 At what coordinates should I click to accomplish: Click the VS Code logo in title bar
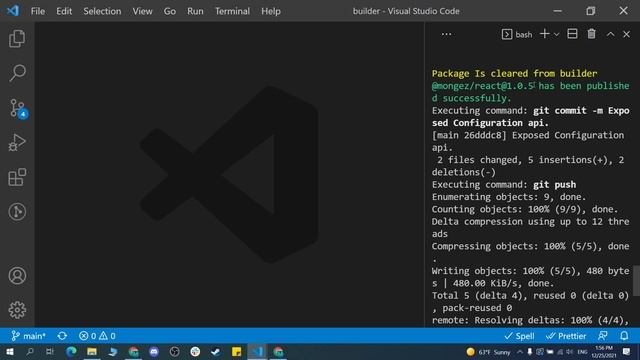point(13,11)
